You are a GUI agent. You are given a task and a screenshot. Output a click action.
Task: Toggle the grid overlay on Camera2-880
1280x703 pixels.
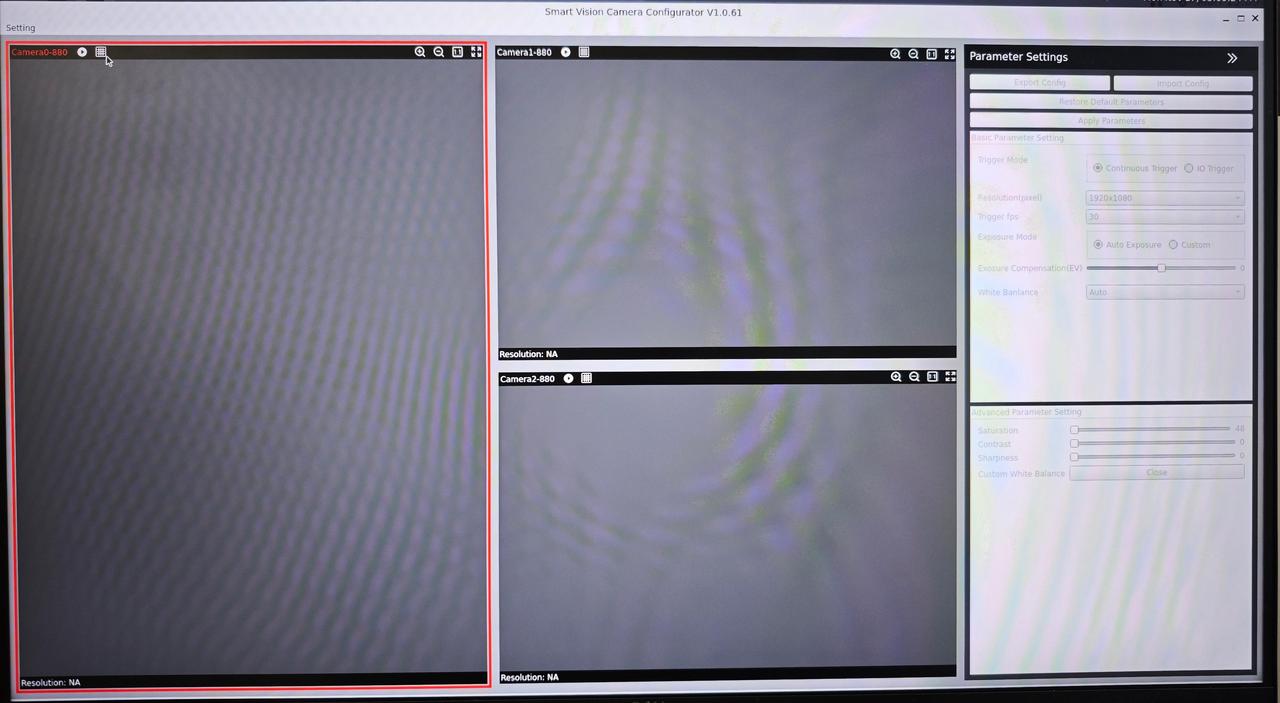point(586,378)
